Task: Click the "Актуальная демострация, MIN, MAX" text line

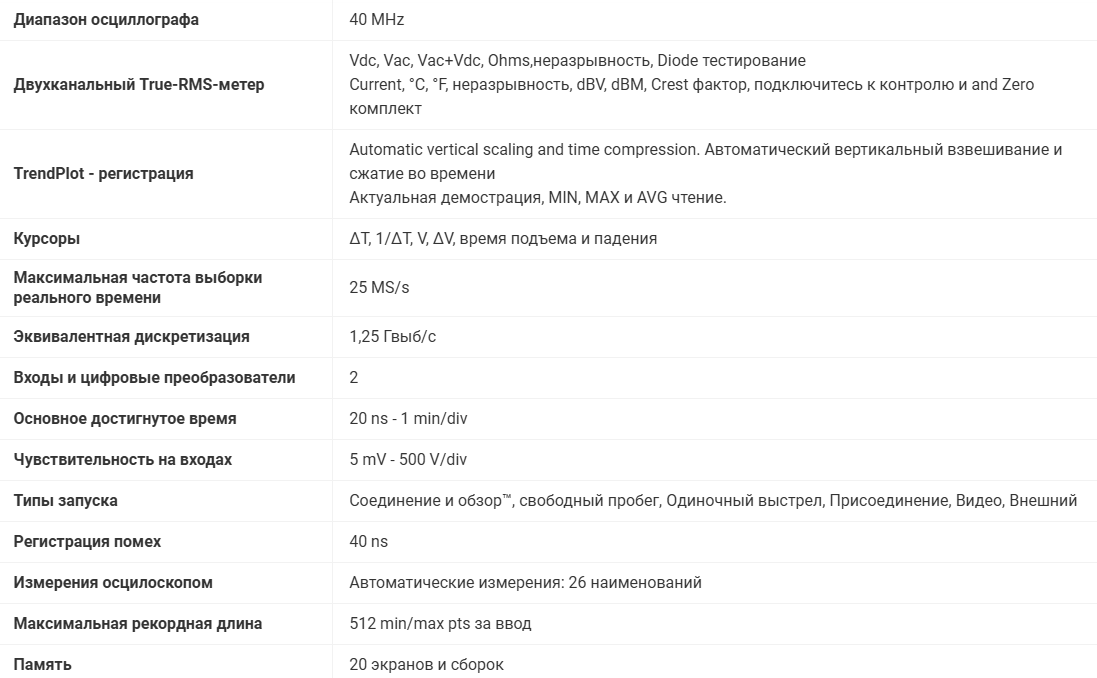Action: 537,198
